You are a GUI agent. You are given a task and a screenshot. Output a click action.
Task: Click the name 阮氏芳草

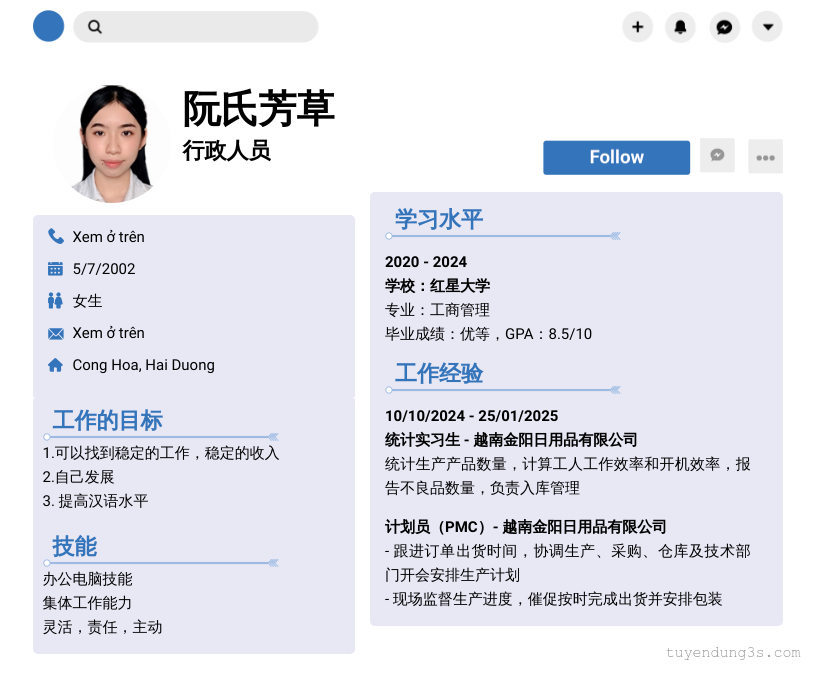pyautogui.click(x=258, y=108)
